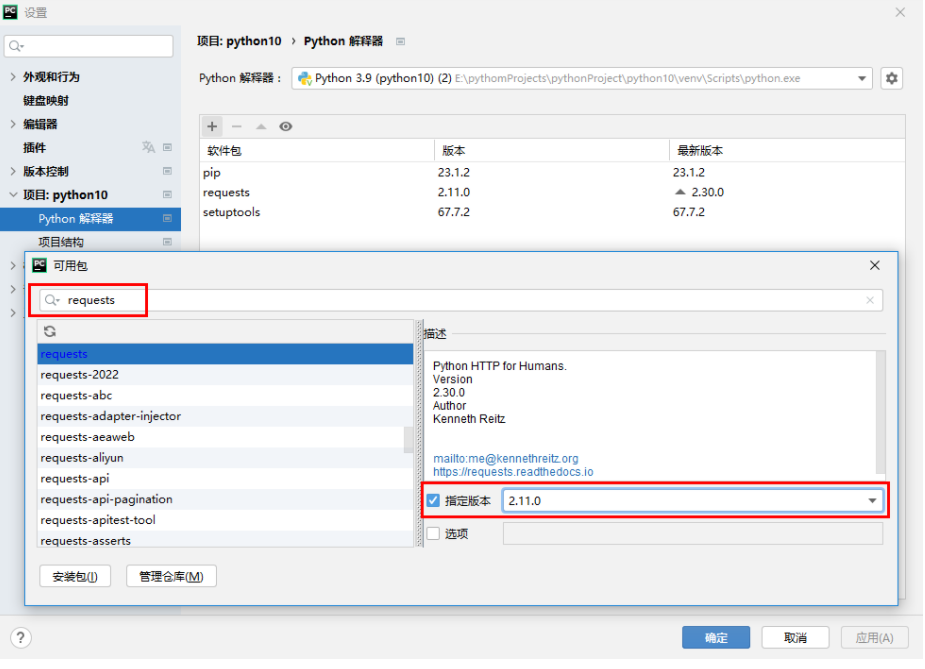Click the refresh icon in Available Packages list
Viewport: 925px width, 669px height.
point(50,332)
